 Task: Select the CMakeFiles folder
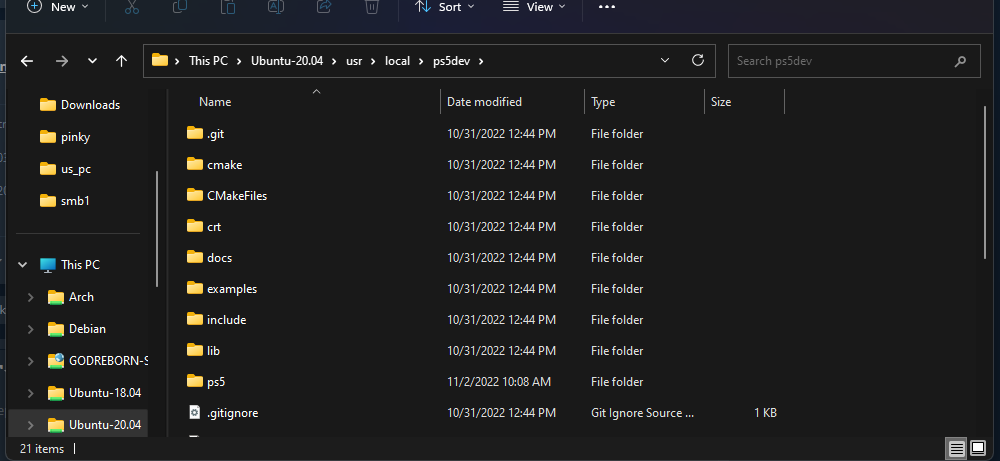point(237,196)
